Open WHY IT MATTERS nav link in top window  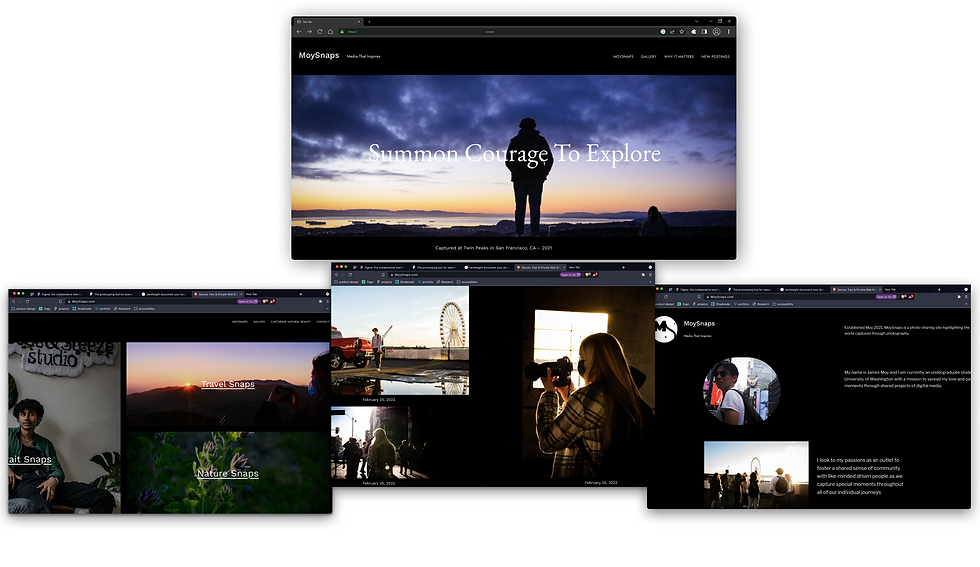click(679, 56)
